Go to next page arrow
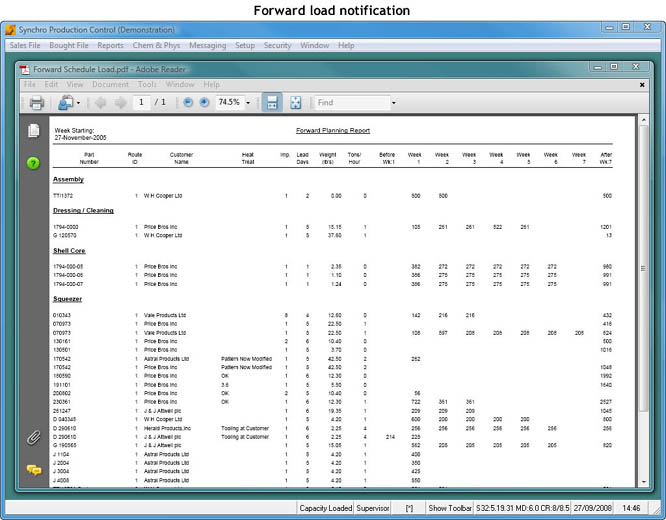The image size is (666, 520). 121,102
